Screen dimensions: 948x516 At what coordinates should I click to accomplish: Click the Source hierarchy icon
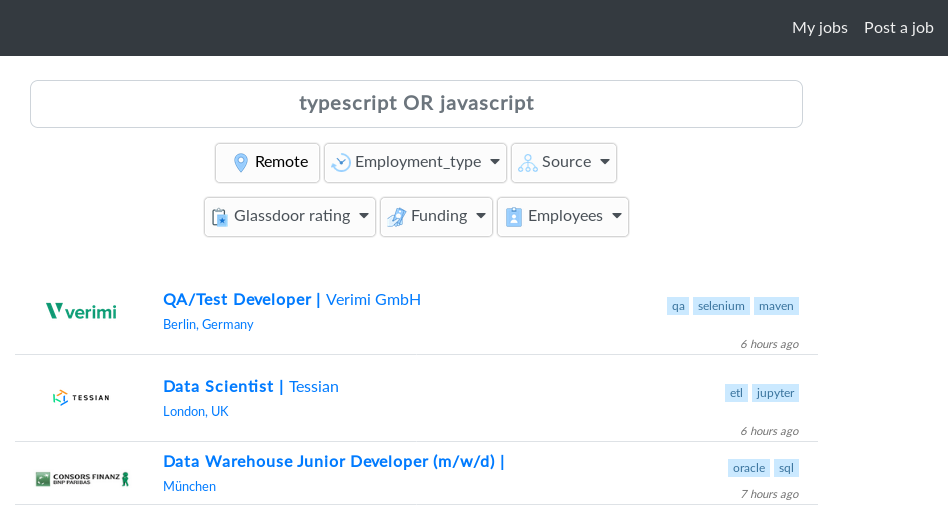click(528, 163)
